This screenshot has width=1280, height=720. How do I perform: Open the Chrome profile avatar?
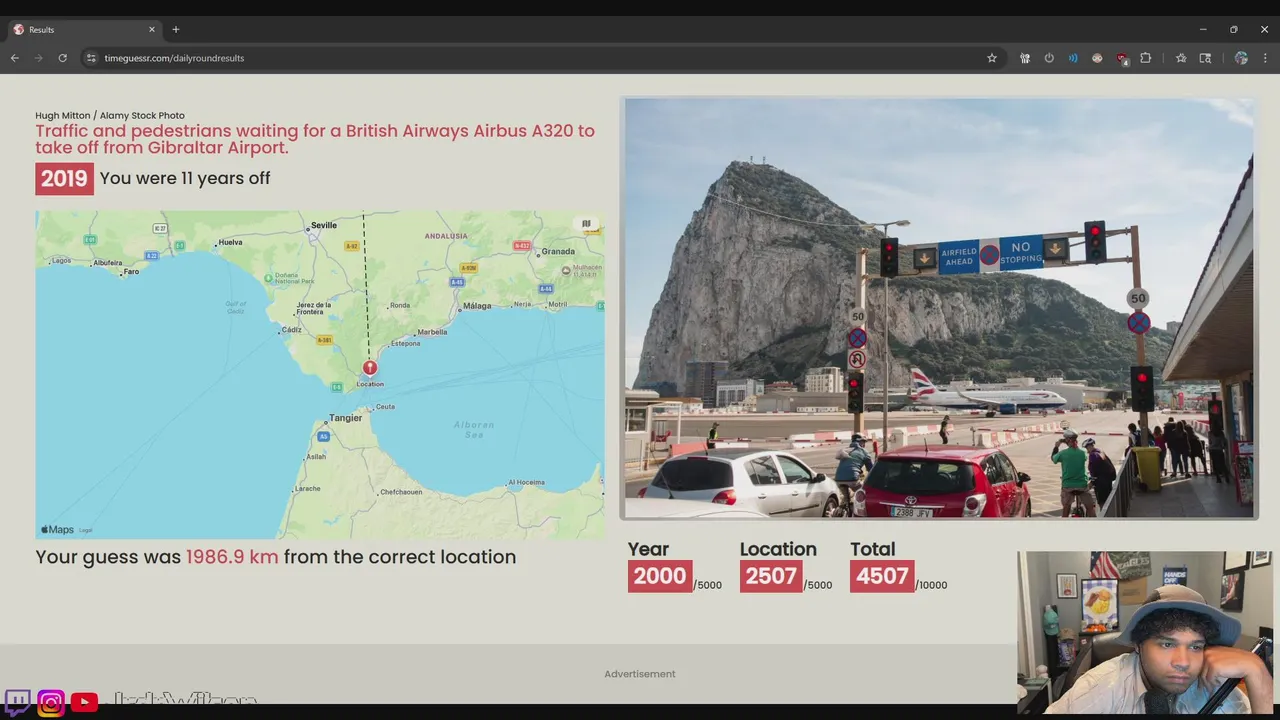(x=1241, y=58)
